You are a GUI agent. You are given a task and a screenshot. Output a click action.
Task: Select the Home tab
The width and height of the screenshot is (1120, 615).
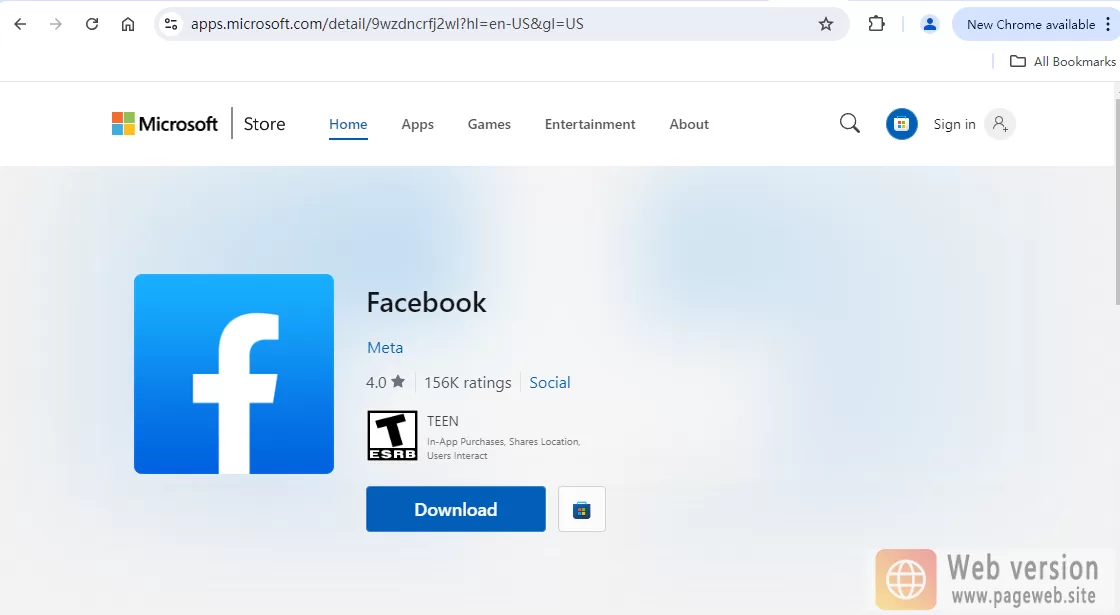[x=348, y=124]
